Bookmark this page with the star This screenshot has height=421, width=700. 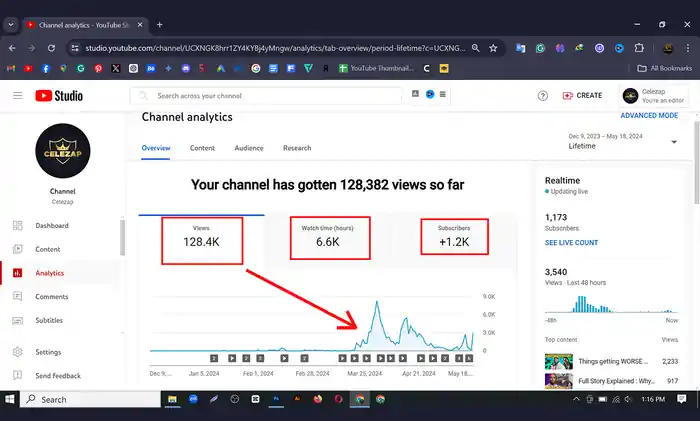point(493,48)
